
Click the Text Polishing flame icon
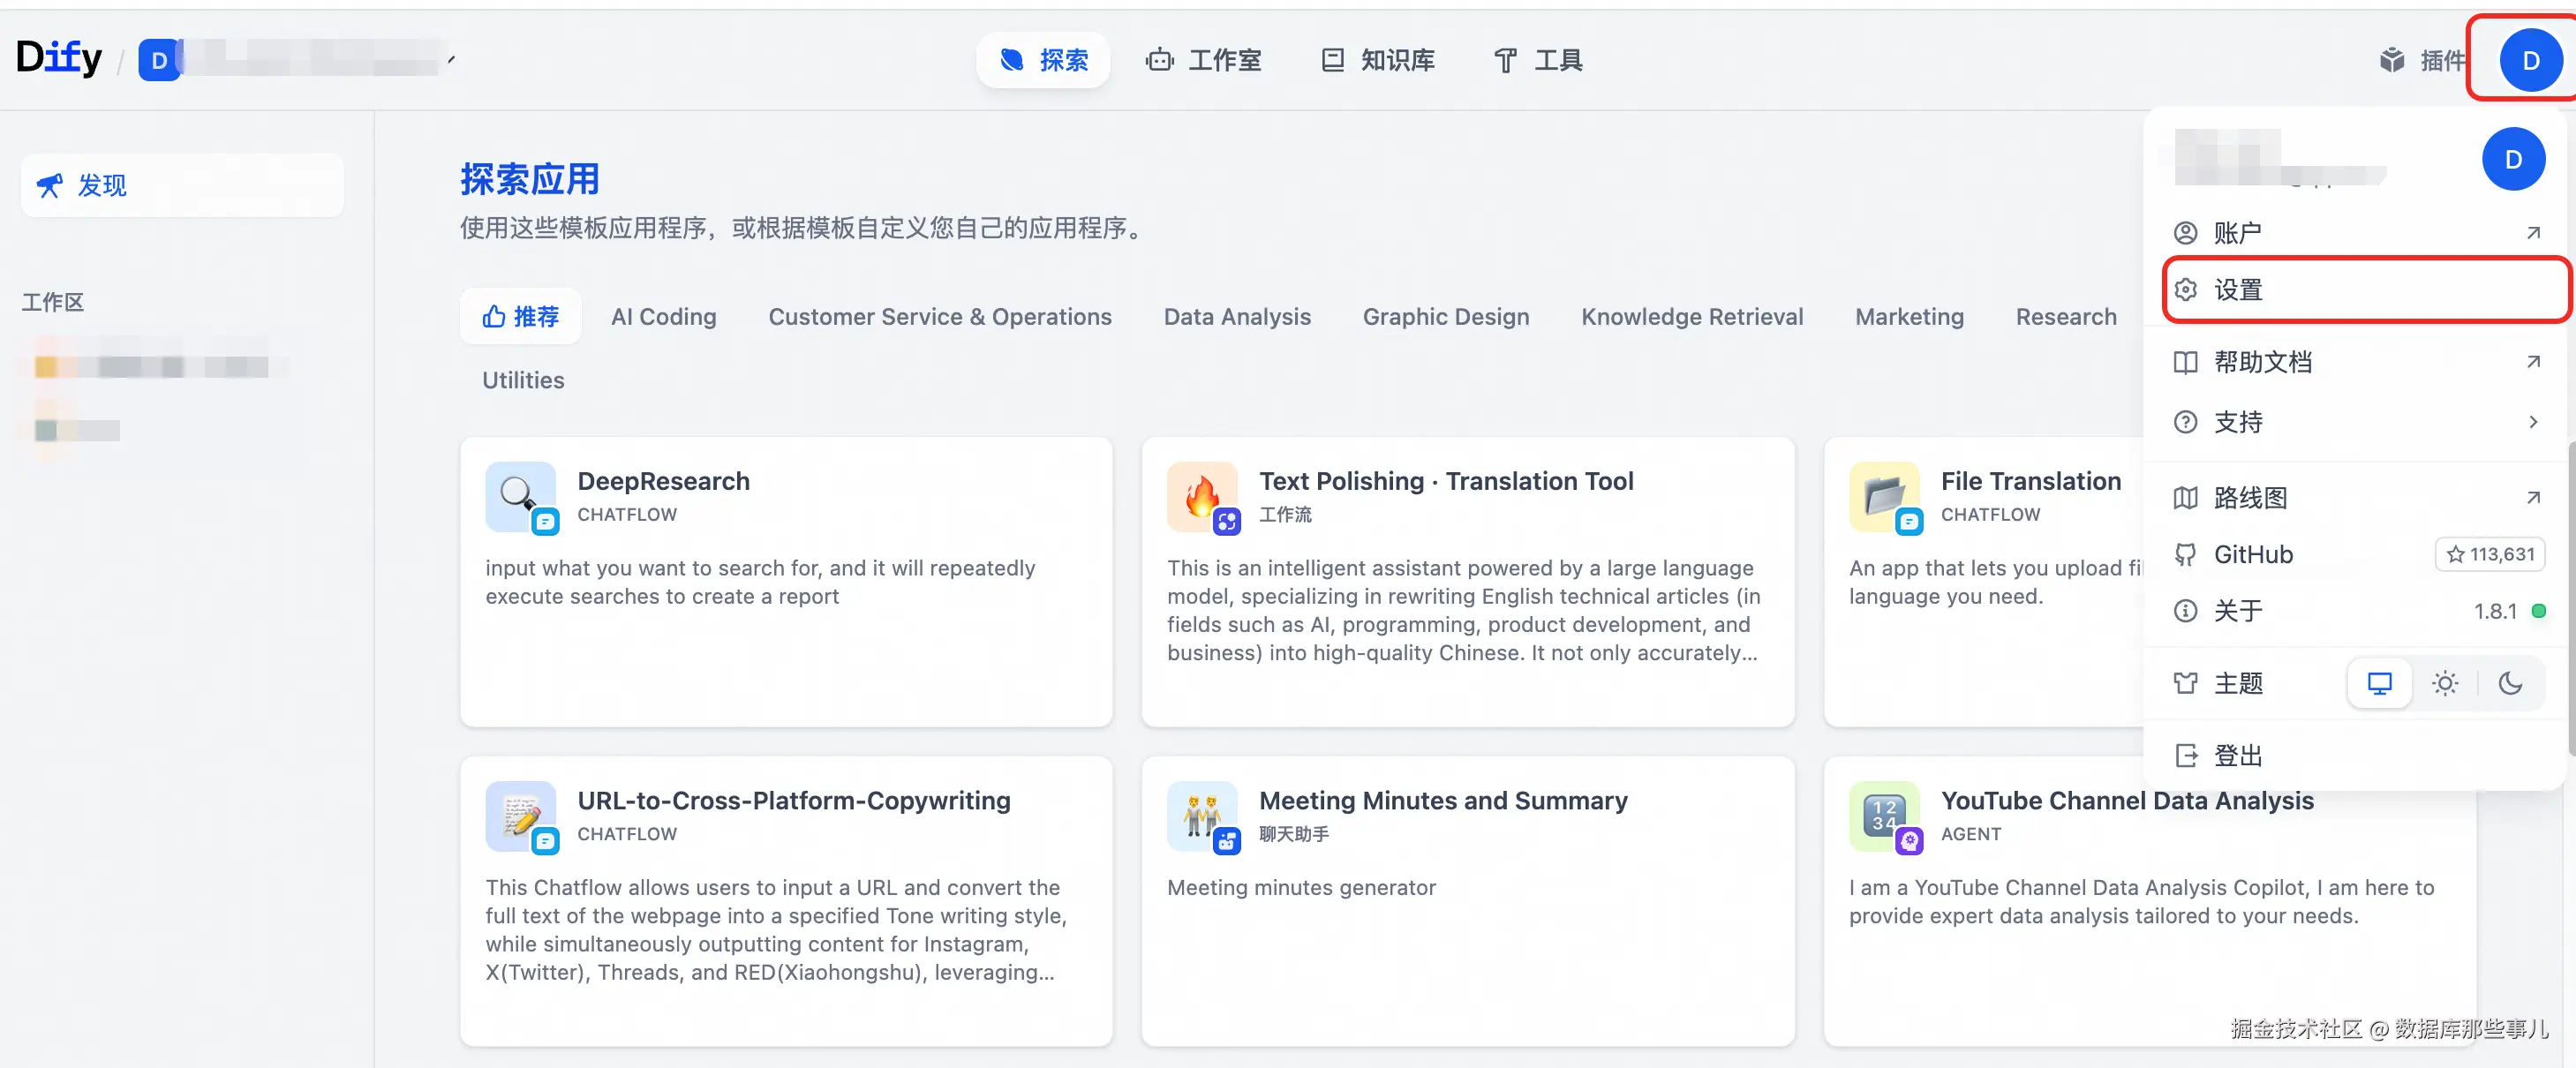[1201, 495]
